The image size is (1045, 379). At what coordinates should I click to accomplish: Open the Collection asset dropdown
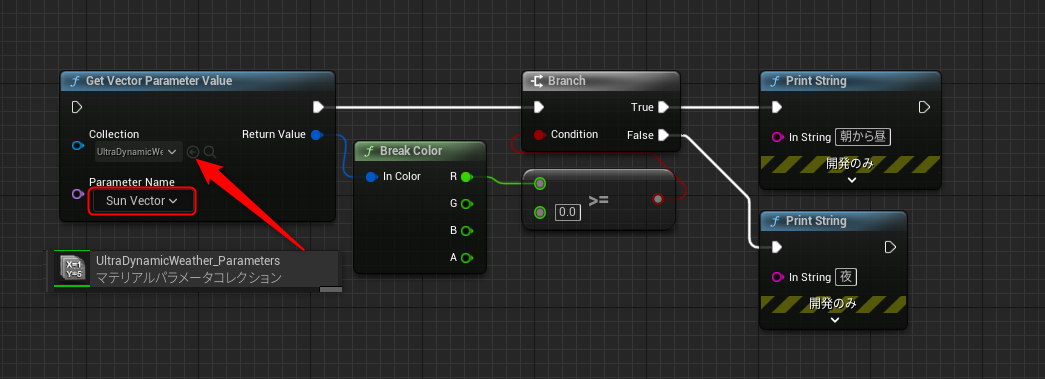pyautogui.click(x=138, y=152)
